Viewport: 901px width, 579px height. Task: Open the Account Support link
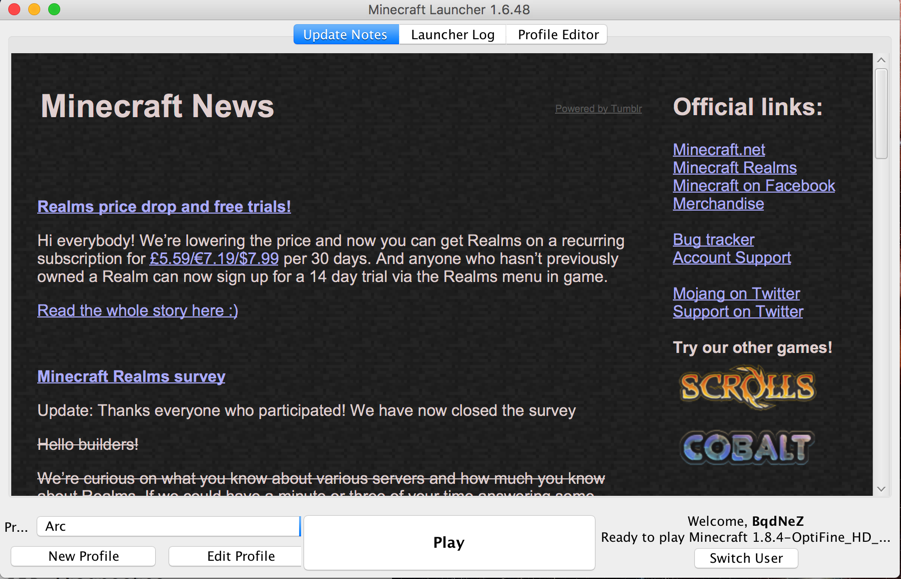click(731, 257)
